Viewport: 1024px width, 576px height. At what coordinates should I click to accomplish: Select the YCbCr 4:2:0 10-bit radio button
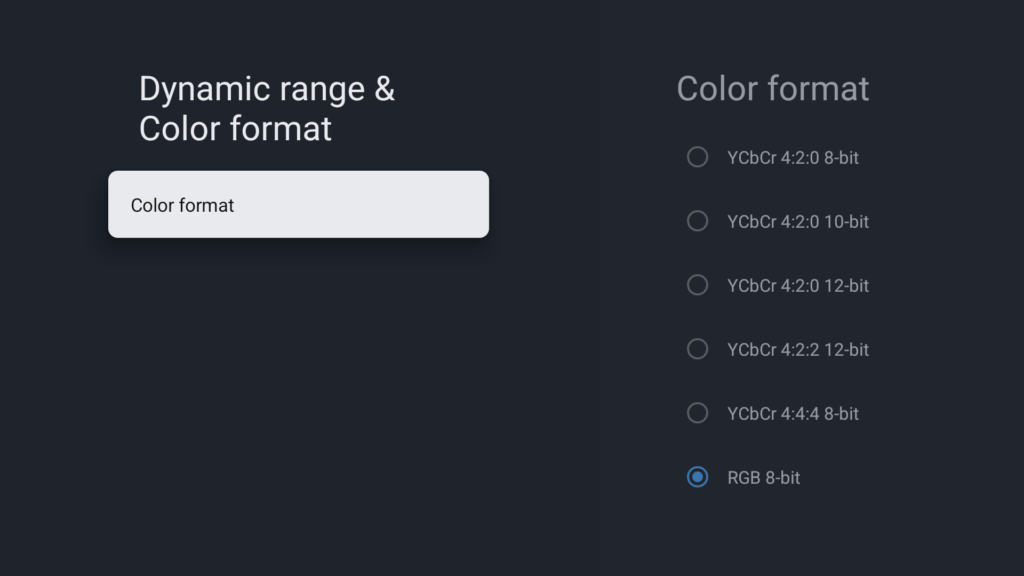(x=697, y=221)
